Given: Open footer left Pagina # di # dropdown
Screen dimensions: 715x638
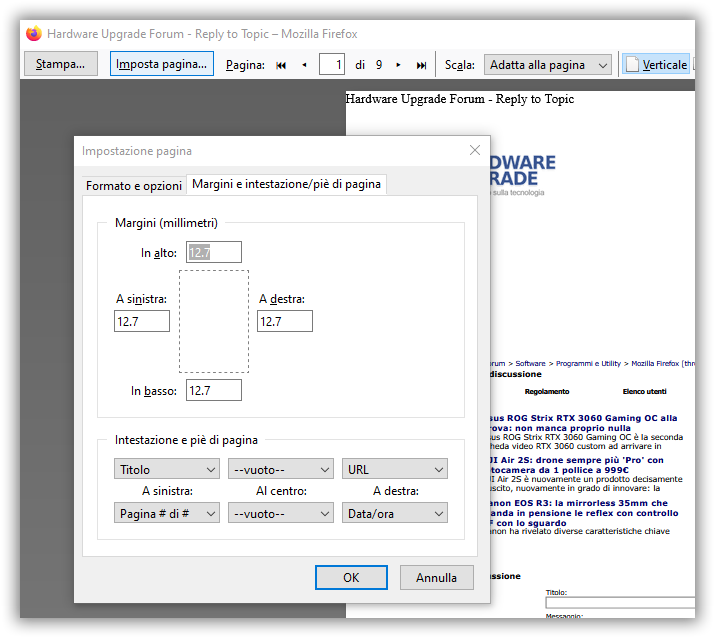Looking at the screenshot, I should tap(167, 513).
